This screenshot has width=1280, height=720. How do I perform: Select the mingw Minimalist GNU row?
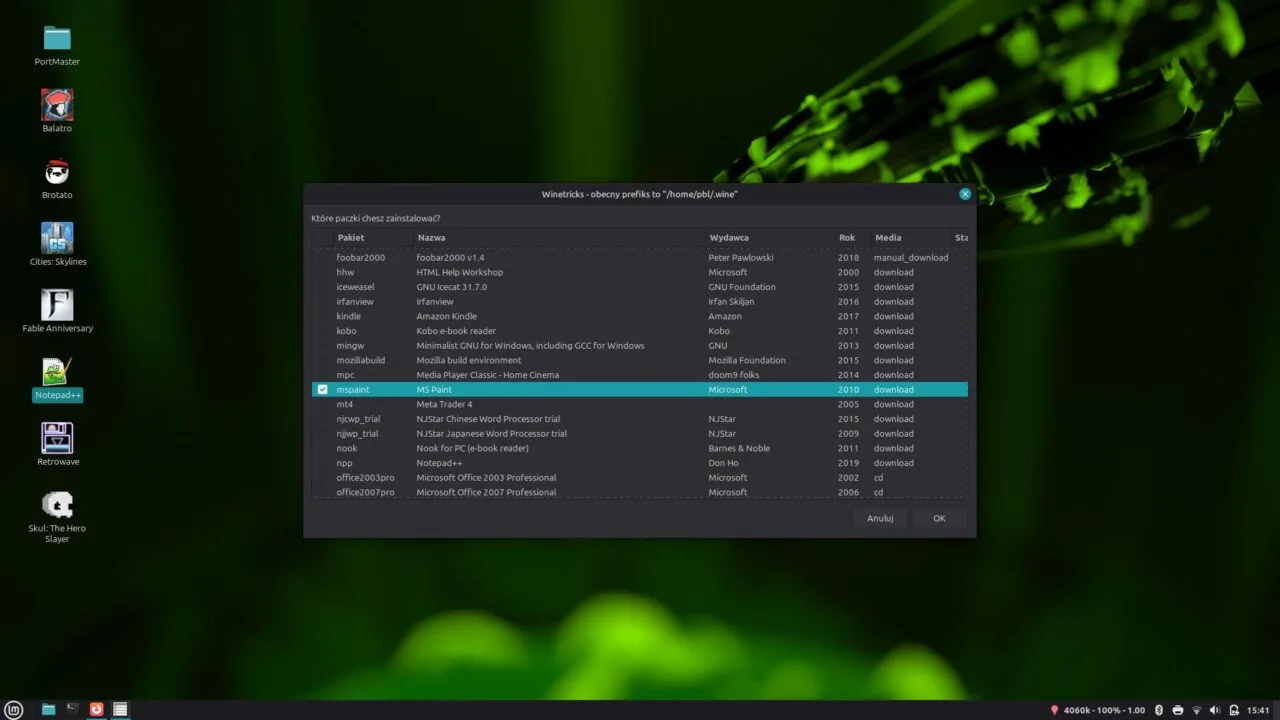[x=640, y=346]
